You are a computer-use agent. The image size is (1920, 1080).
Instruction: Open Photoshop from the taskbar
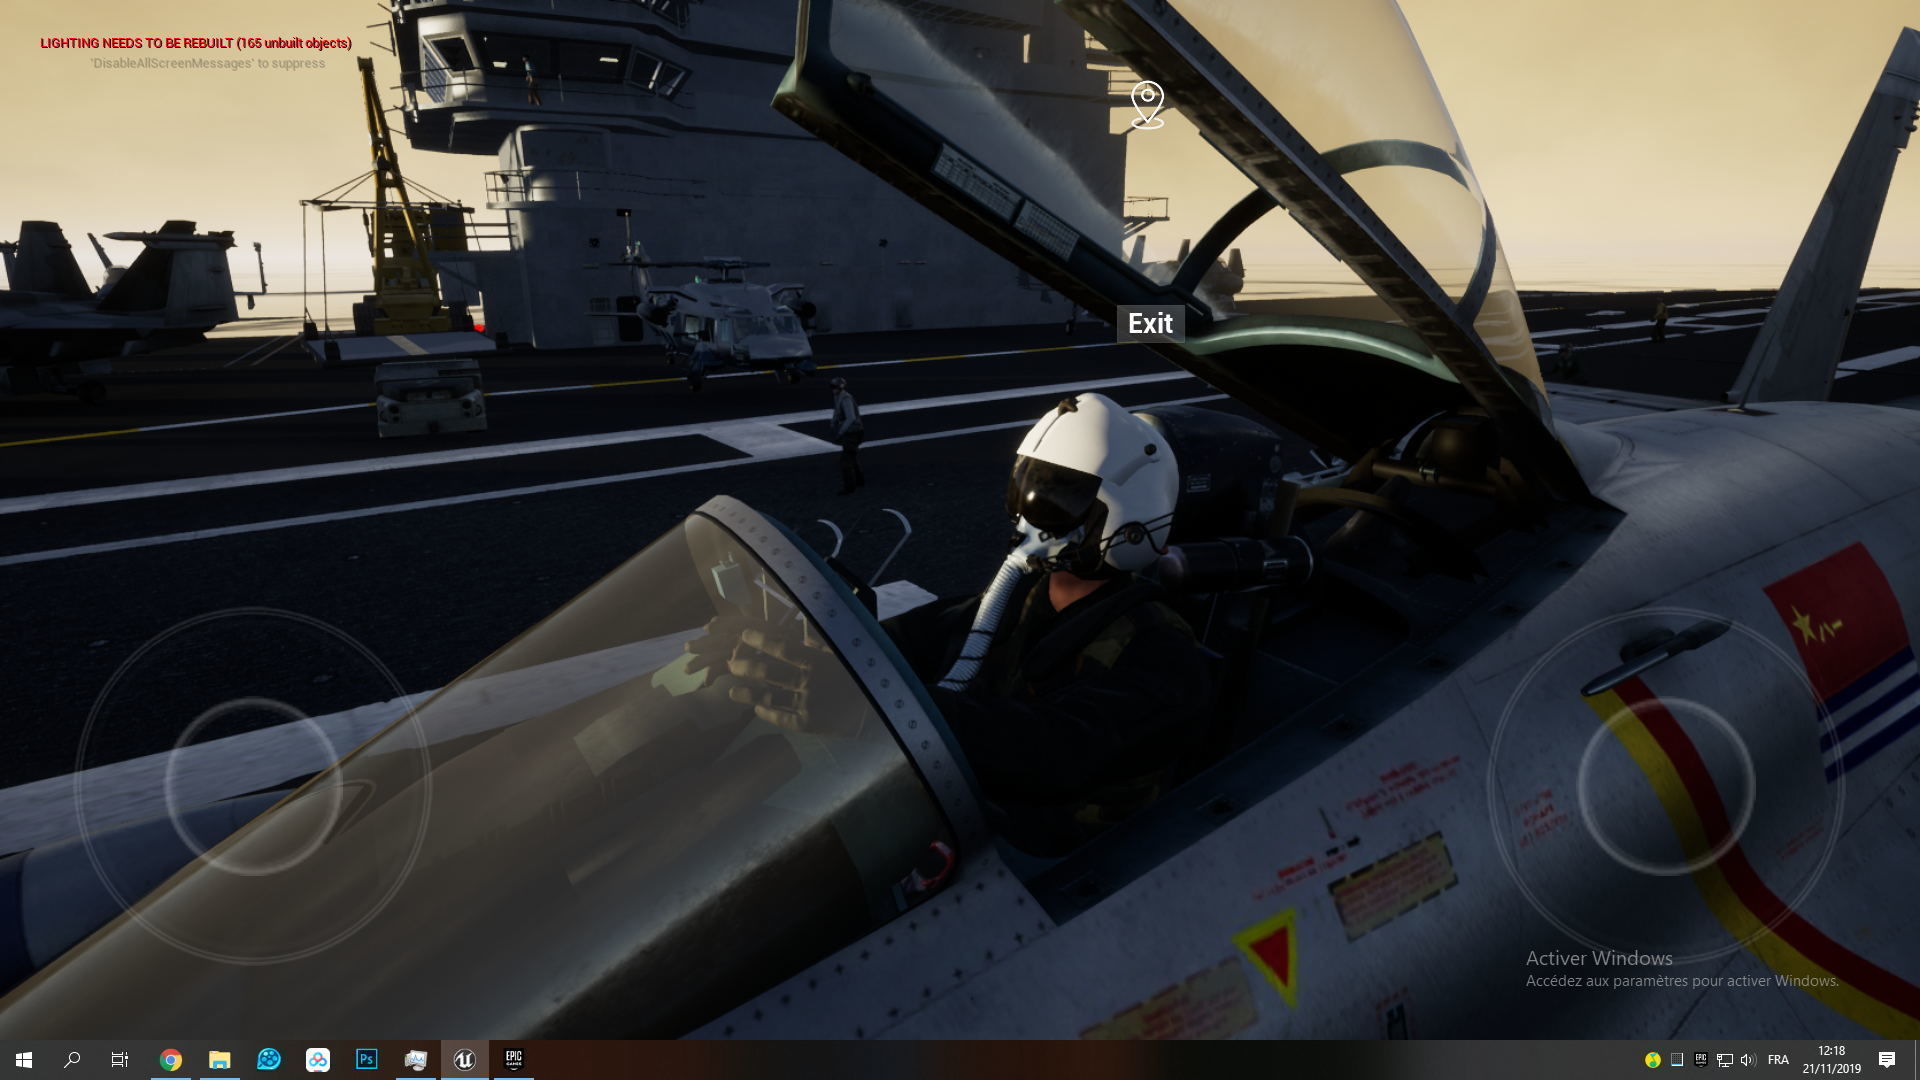tap(367, 1059)
